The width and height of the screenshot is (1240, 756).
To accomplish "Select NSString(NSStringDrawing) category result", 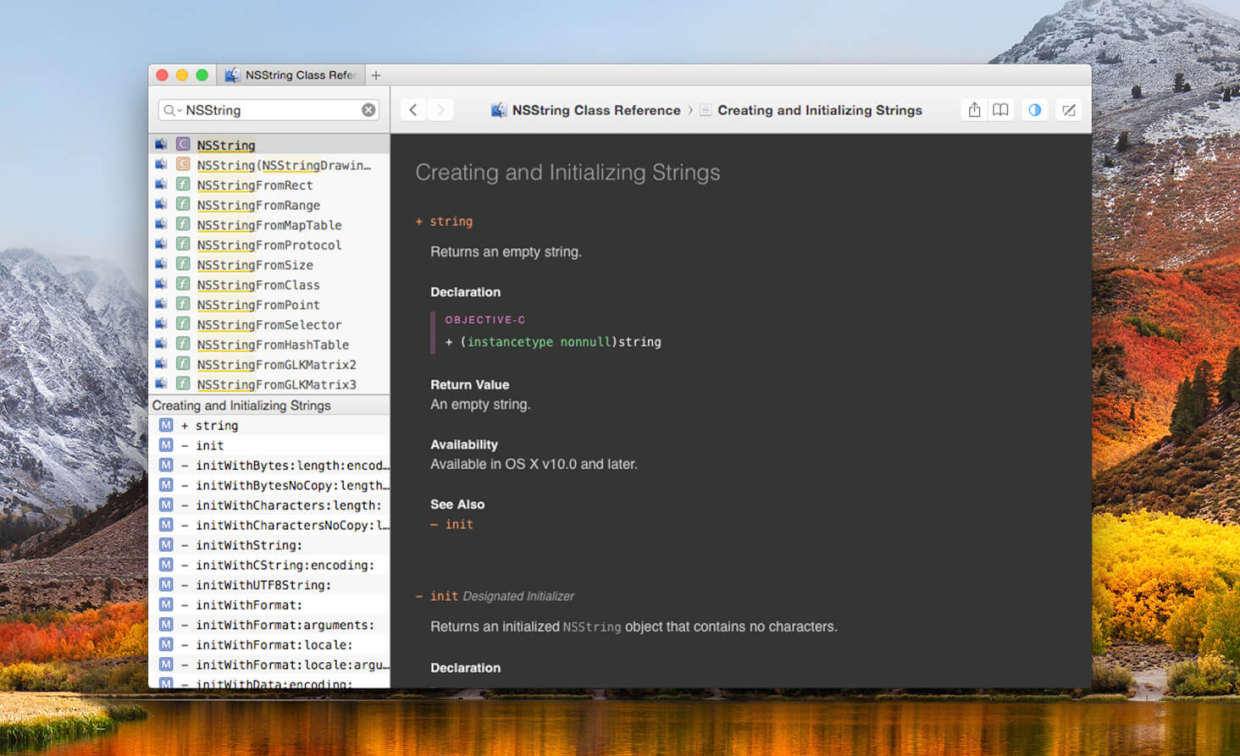I will 269,165.
